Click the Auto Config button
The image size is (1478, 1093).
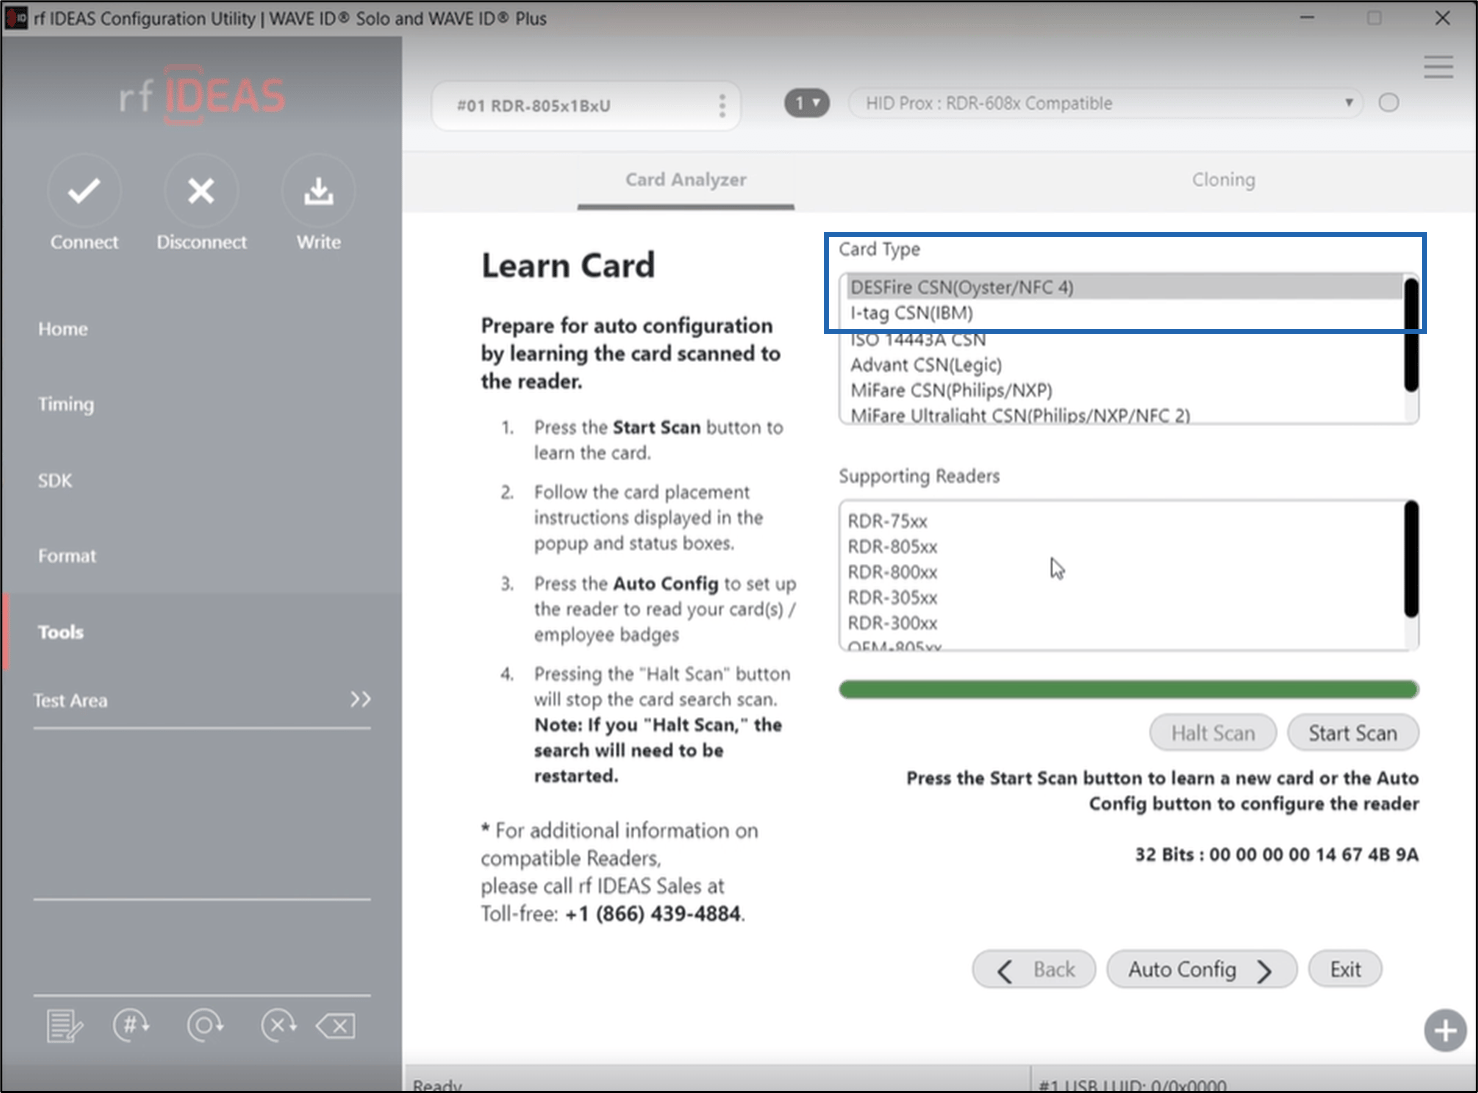click(1201, 970)
